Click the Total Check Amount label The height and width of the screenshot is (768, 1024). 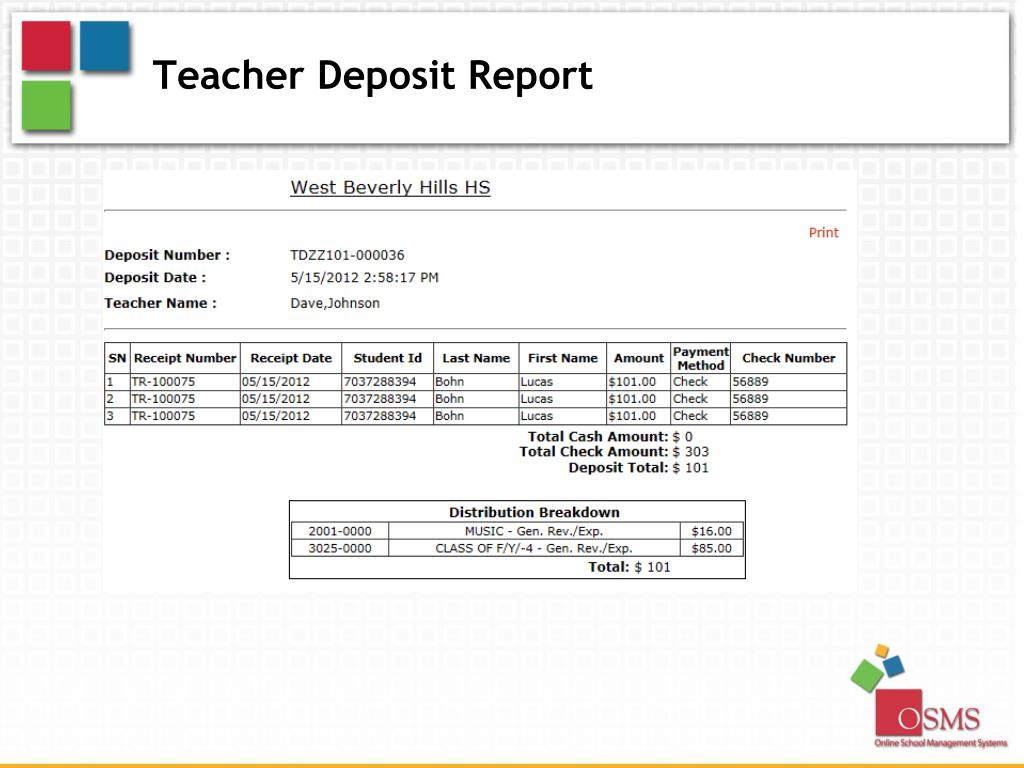tap(594, 451)
